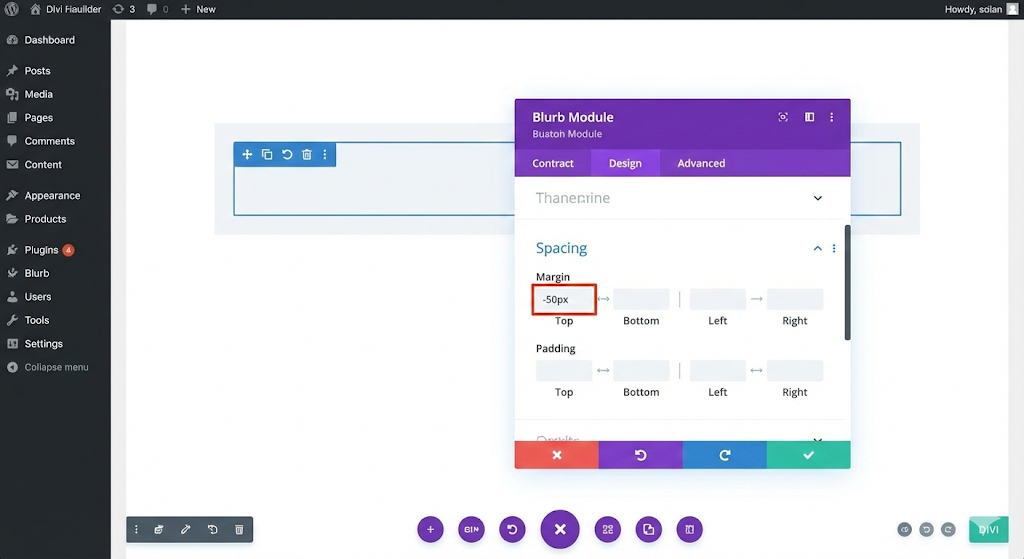Click the move icon on blue module toolbar

[x=247, y=155]
